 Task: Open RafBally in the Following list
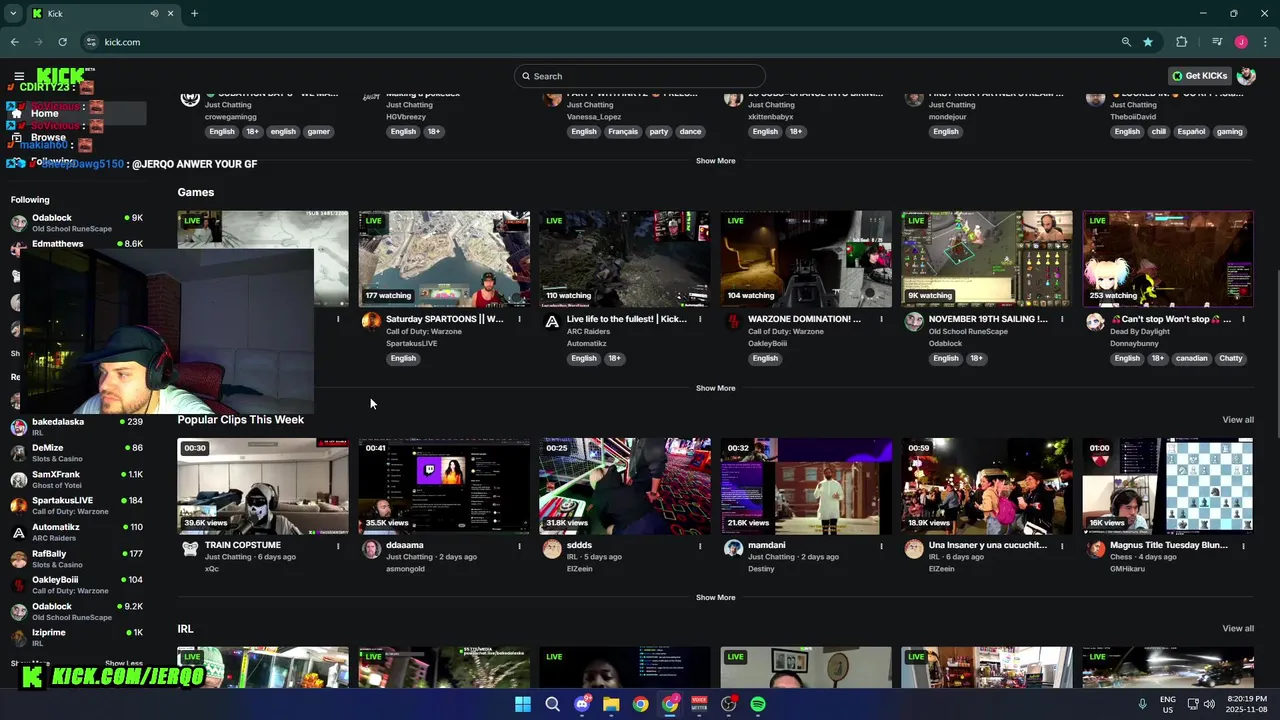click(x=78, y=559)
